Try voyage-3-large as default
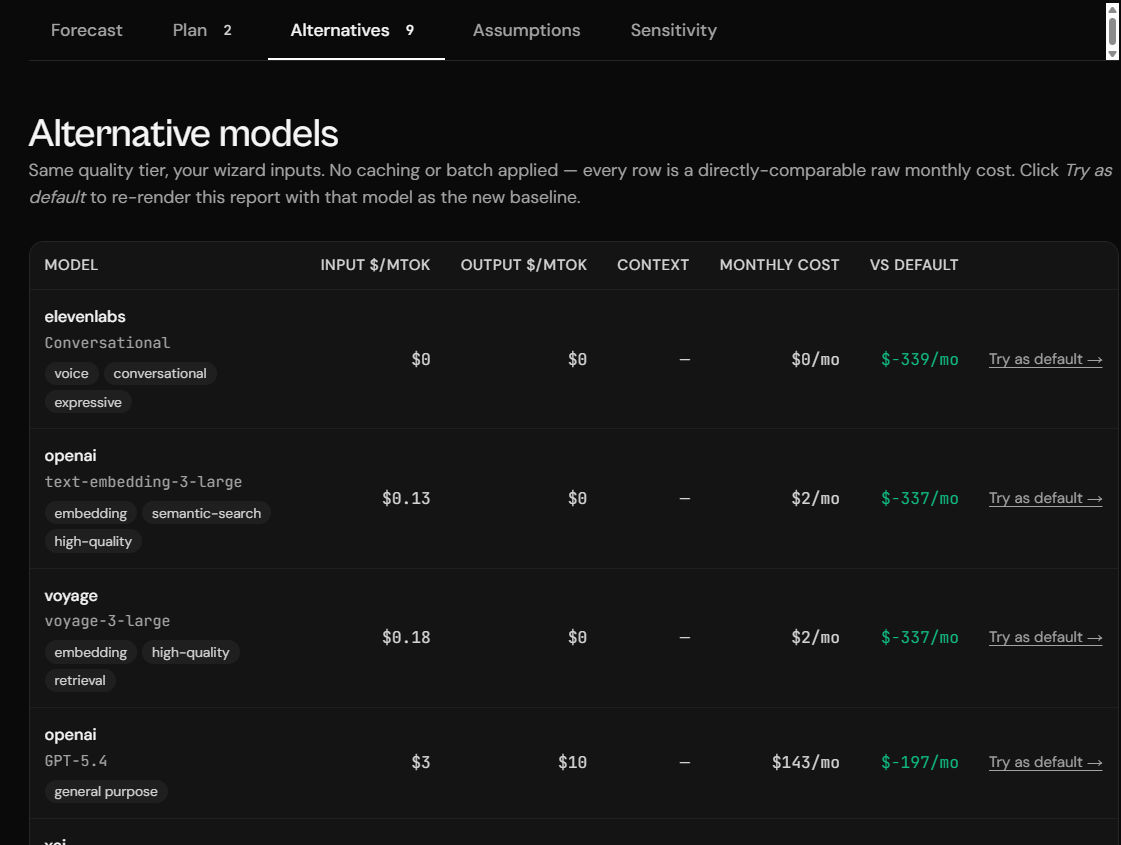Screen dimensions: 1121x845 (x=1045, y=637)
